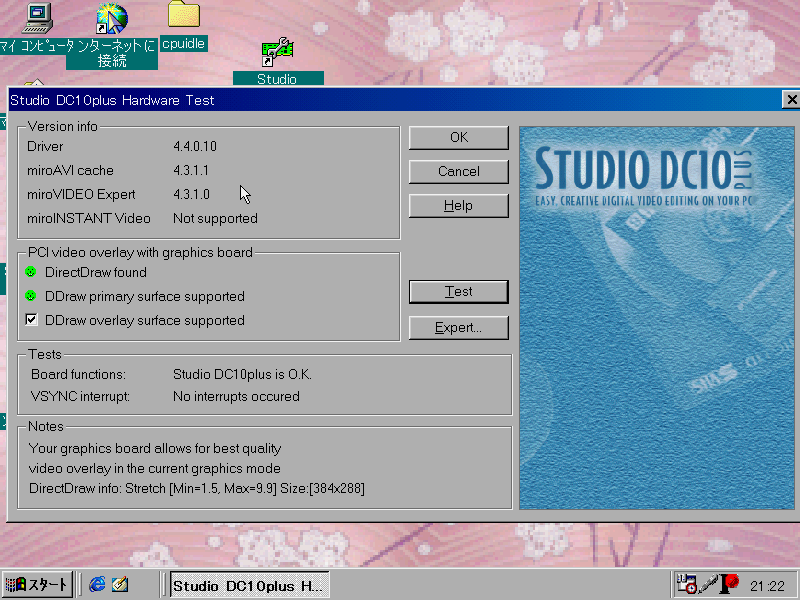The width and height of the screenshot is (800, 600).
Task: Click the dialog title bar text
Action: [112, 100]
